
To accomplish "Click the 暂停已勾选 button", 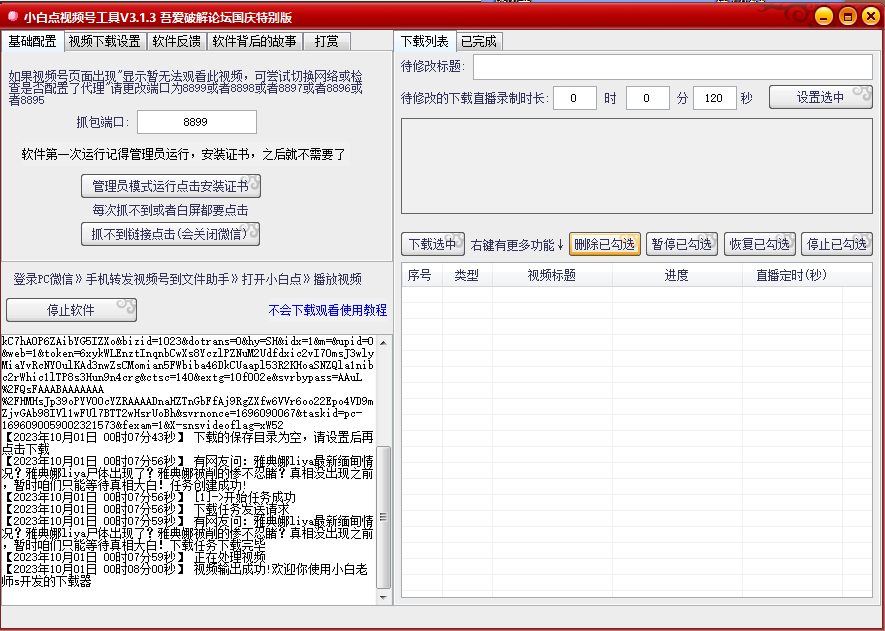I will [x=681, y=244].
